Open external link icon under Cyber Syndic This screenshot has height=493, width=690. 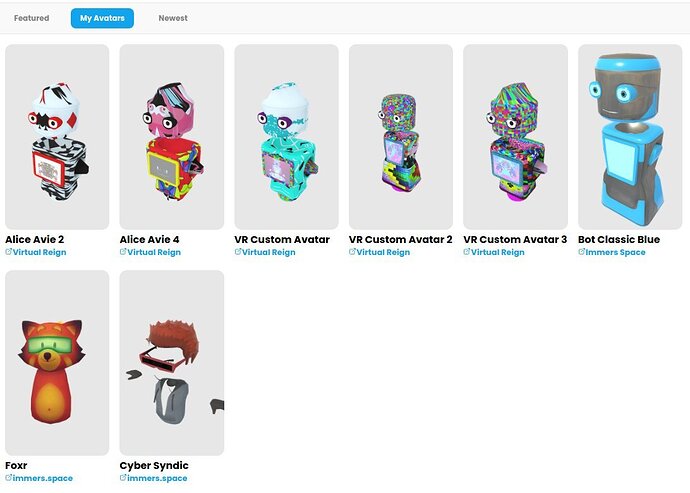click(x=123, y=478)
